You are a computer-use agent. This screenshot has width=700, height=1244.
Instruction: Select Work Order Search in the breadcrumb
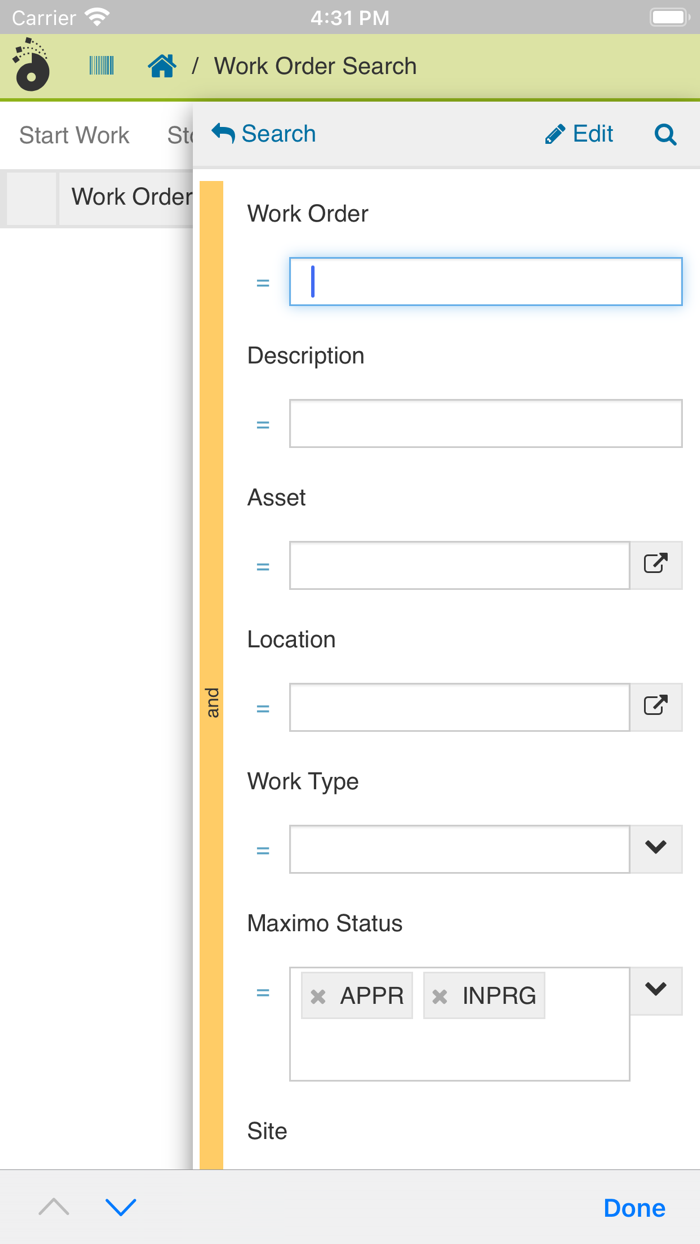pyautogui.click(x=315, y=65)
